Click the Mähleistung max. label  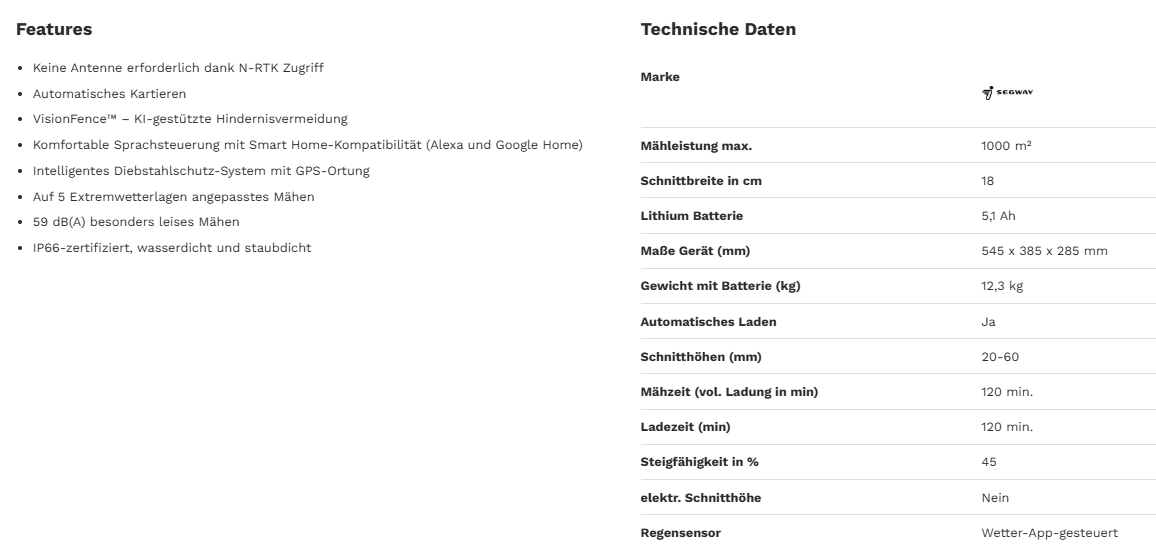[696, 146]
